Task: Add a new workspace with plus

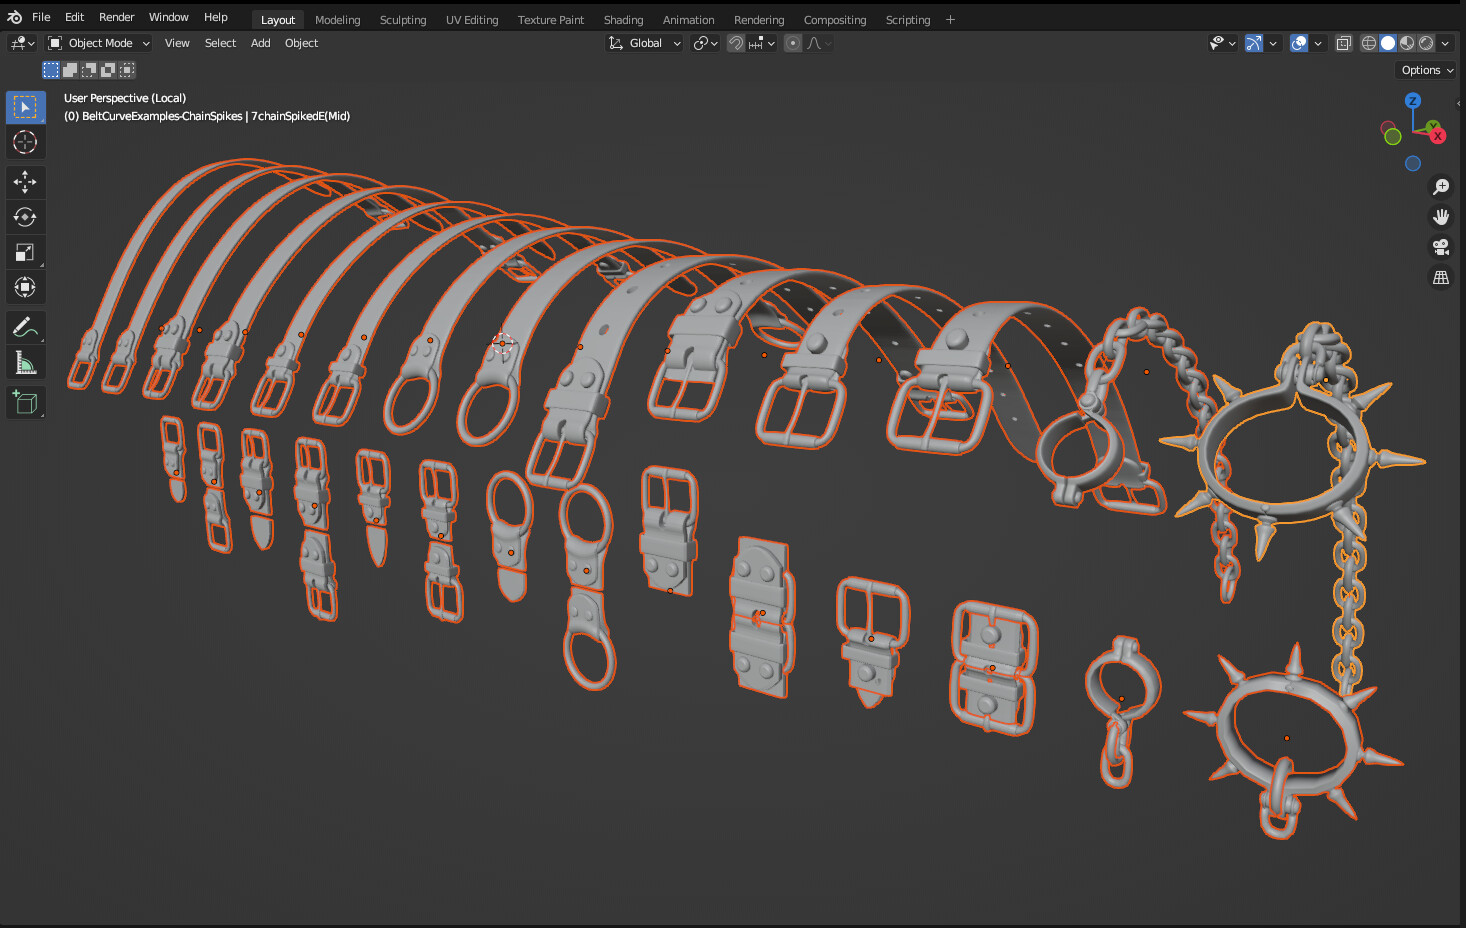Action: (x=950, y=19)
